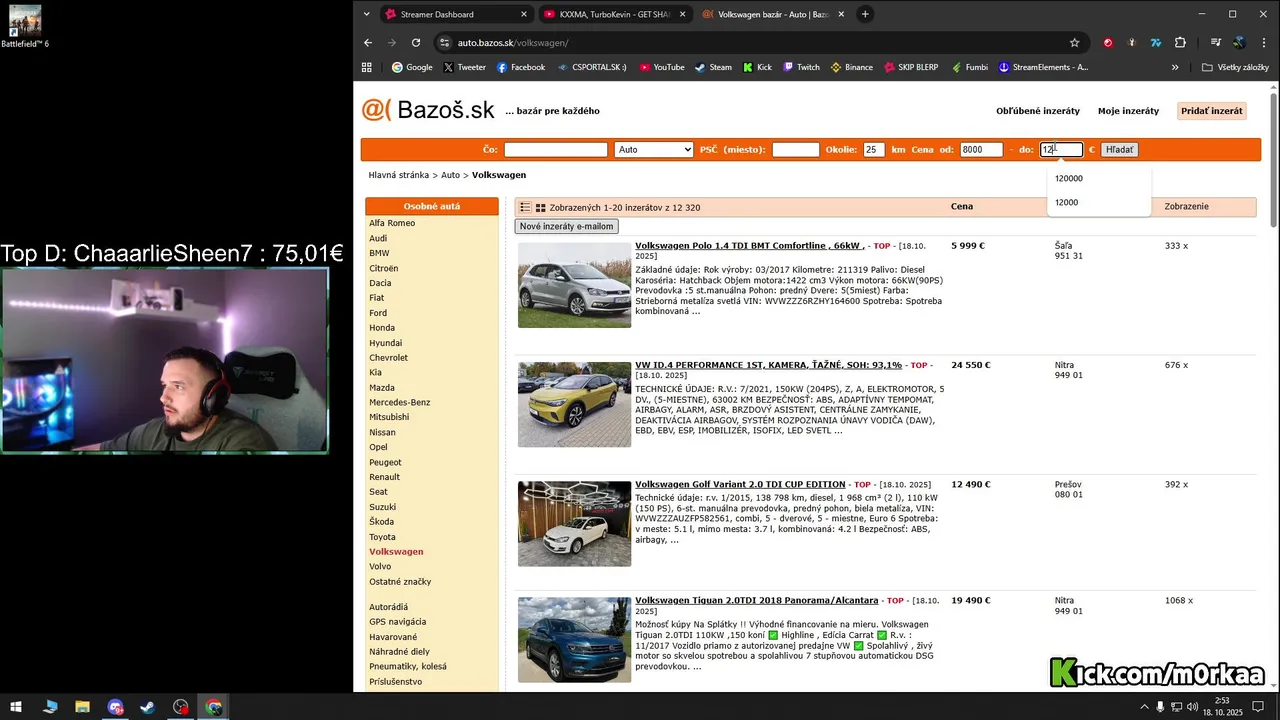Show hidden system tray icons
This screenshot has width=1280, height=720.
click(x=1144, y=707)
